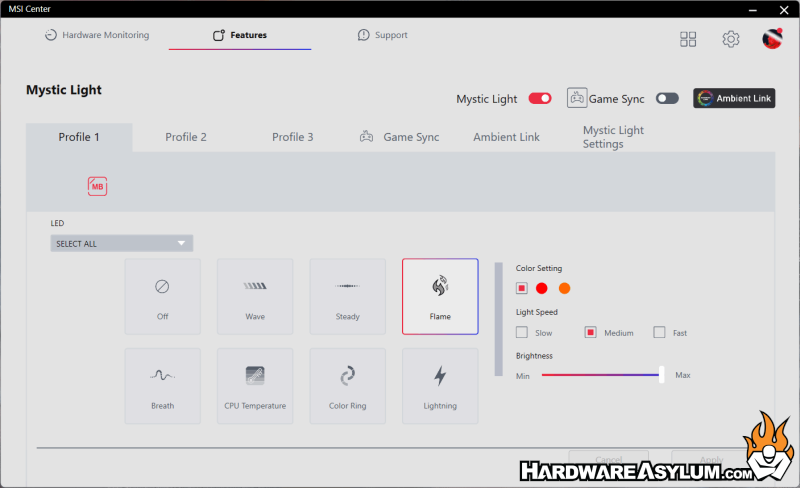Close the MSI Center window
The image size is (800, 488).
point(784,10)
